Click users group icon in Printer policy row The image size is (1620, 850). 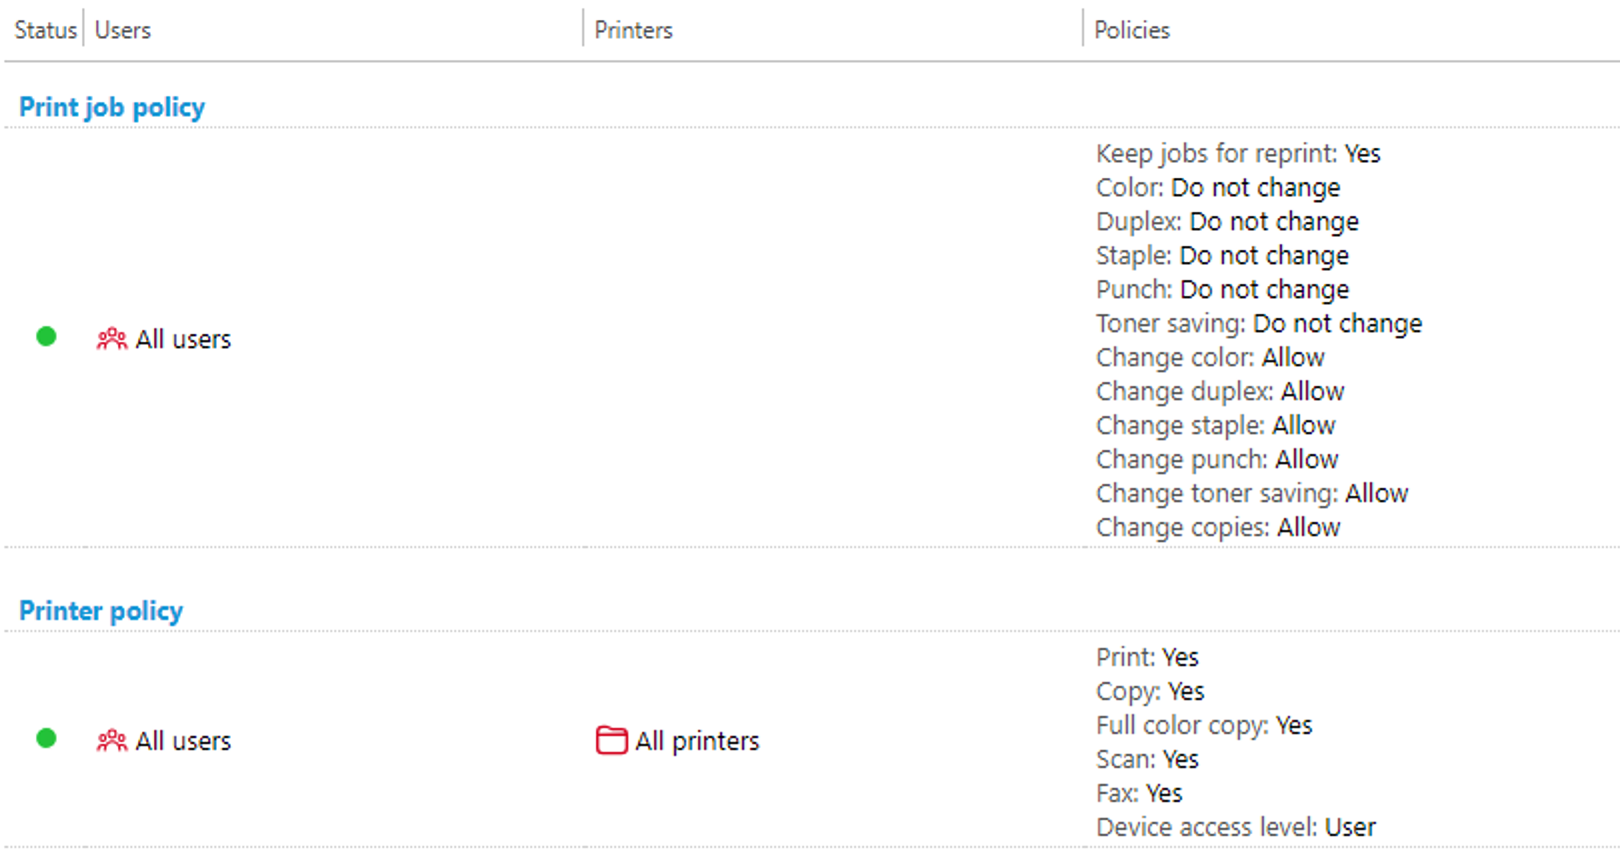[x=111, y=741]
